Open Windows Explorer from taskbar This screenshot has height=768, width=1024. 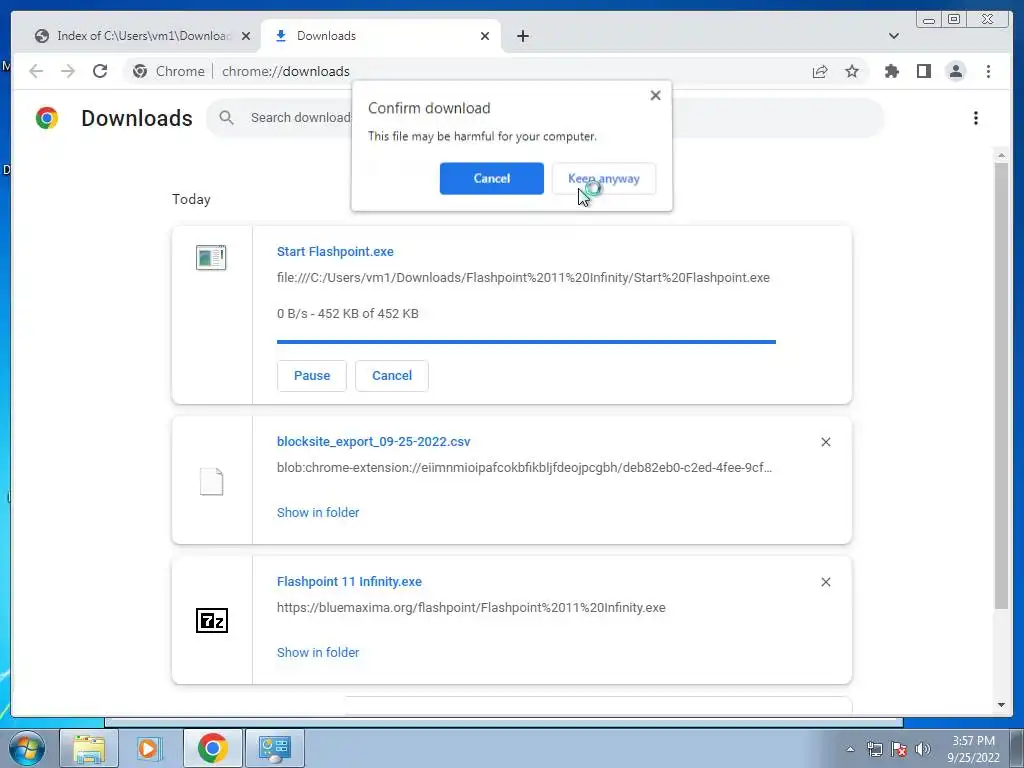click(89, 748)
